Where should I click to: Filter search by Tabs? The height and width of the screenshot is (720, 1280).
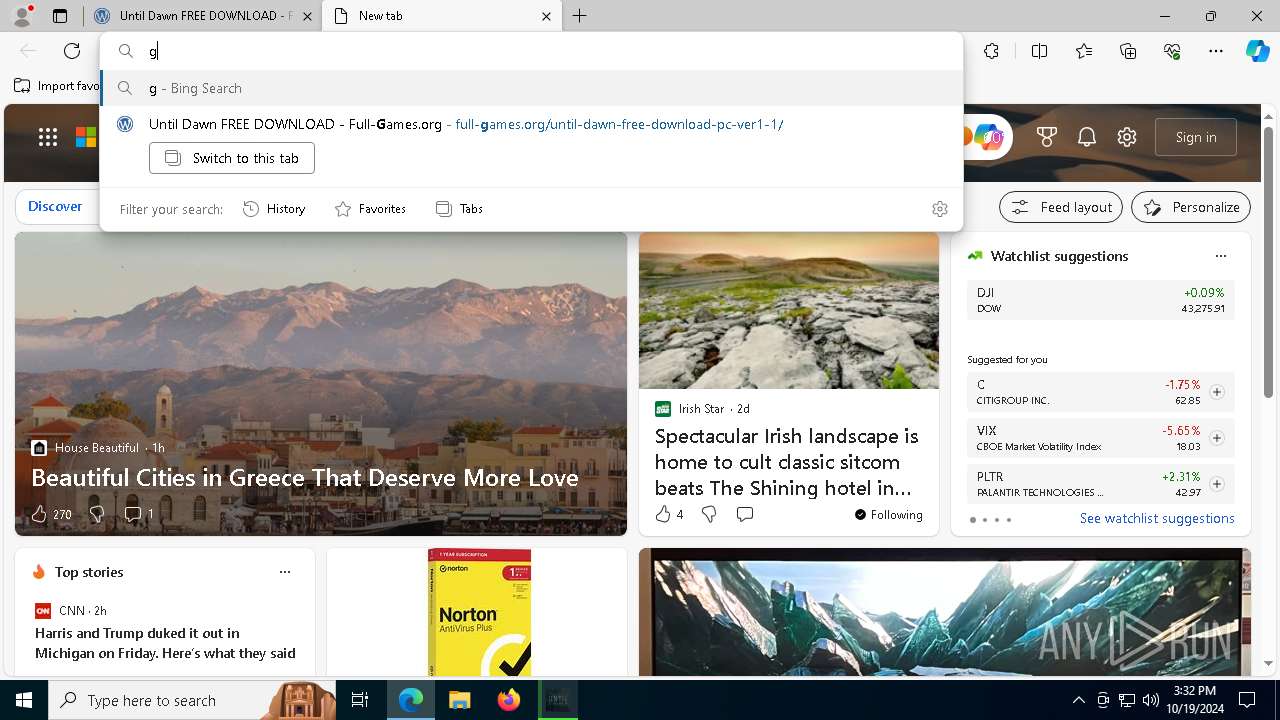(459, 209)
